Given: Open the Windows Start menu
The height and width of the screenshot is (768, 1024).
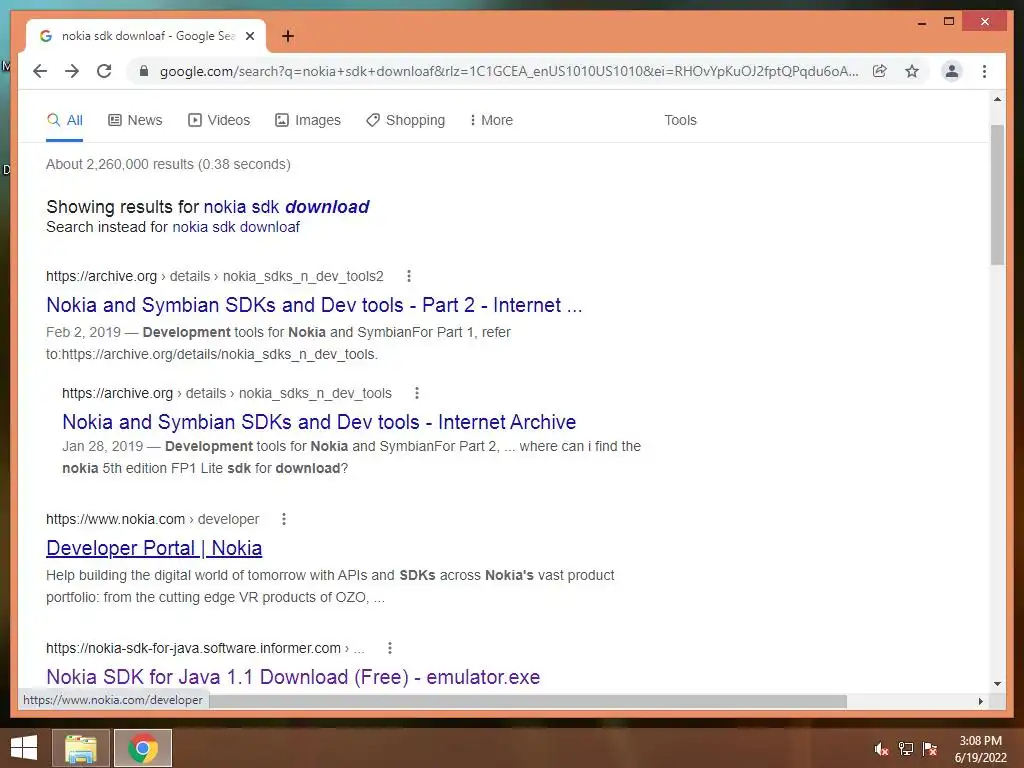Looking at the screenshot, I should pos(24,748).
